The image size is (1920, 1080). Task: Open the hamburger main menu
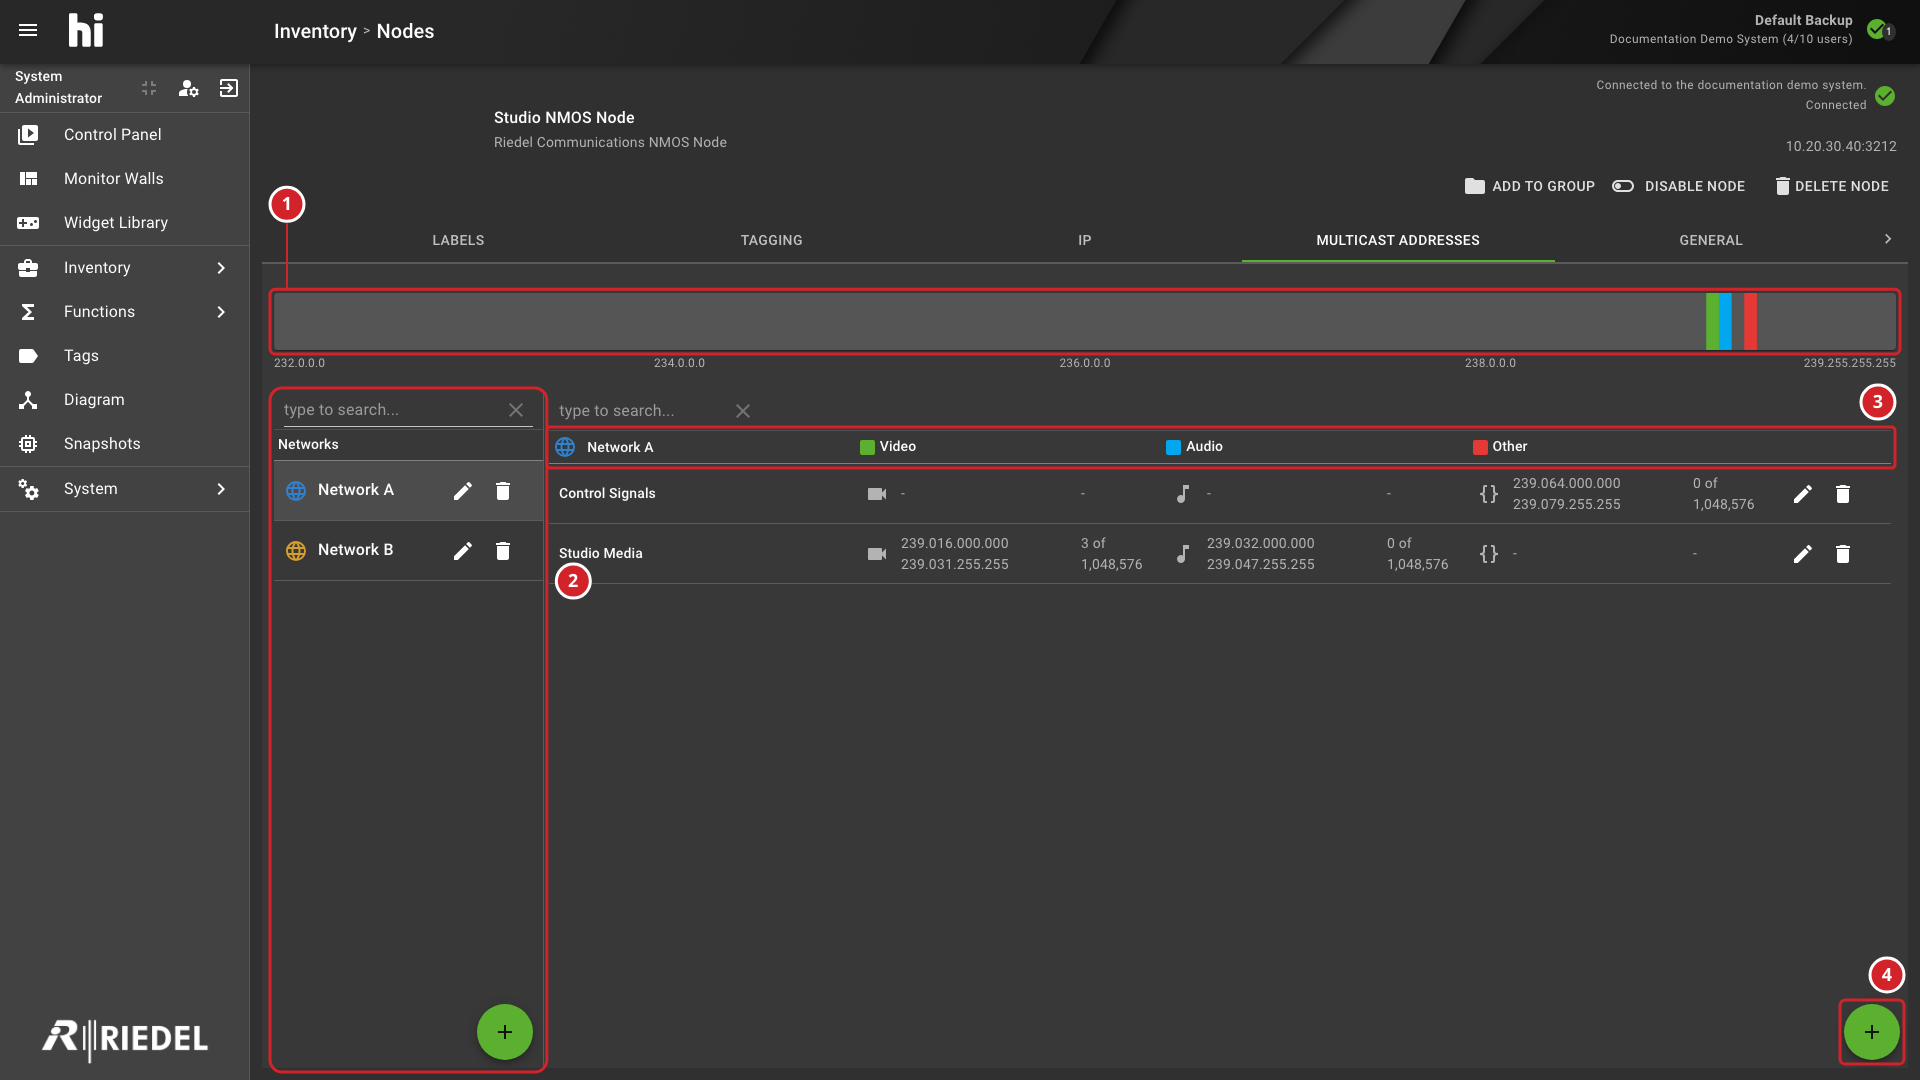coord(28,31)
